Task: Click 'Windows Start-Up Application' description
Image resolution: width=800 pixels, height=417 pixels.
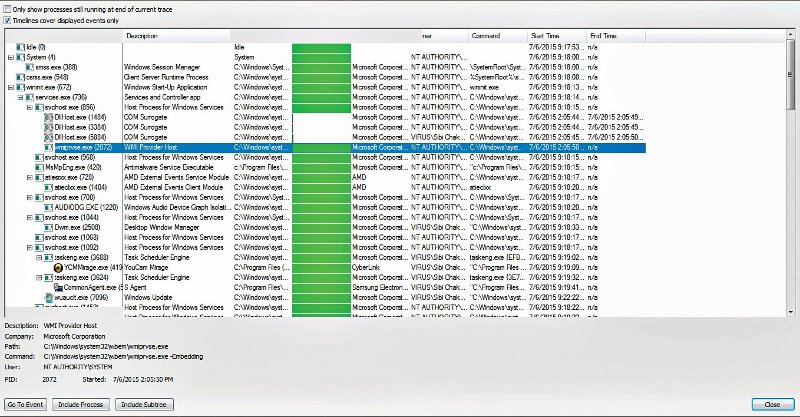Action: 166,87
